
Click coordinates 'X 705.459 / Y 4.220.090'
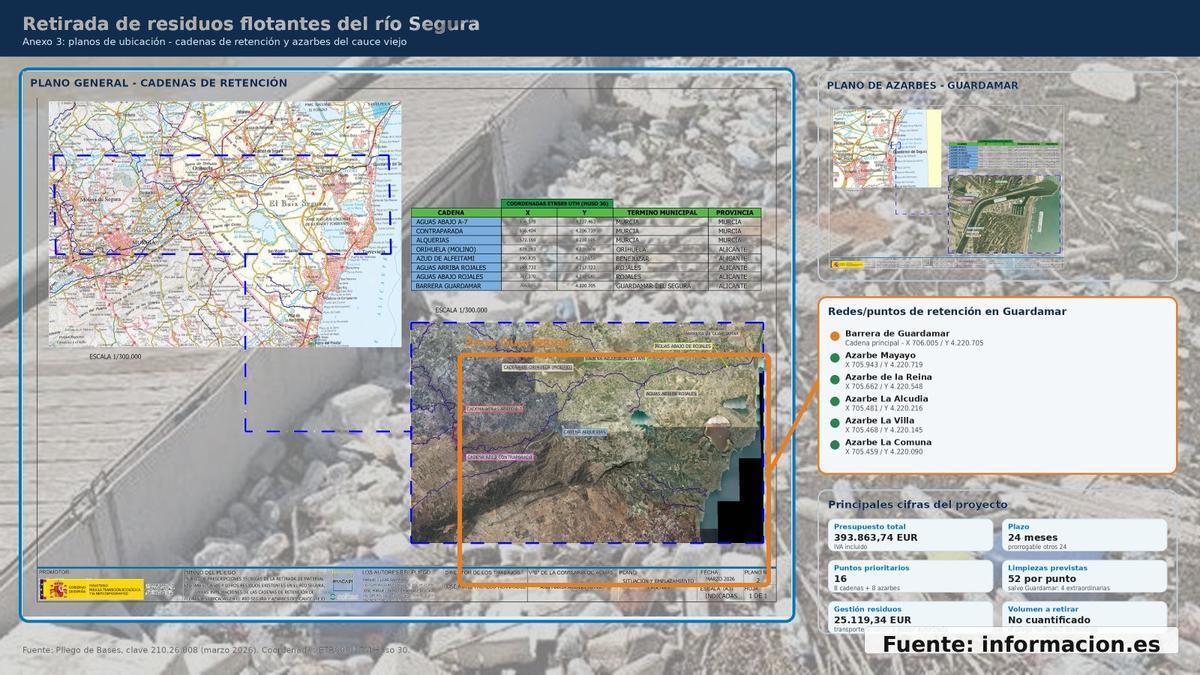(884, 452)
